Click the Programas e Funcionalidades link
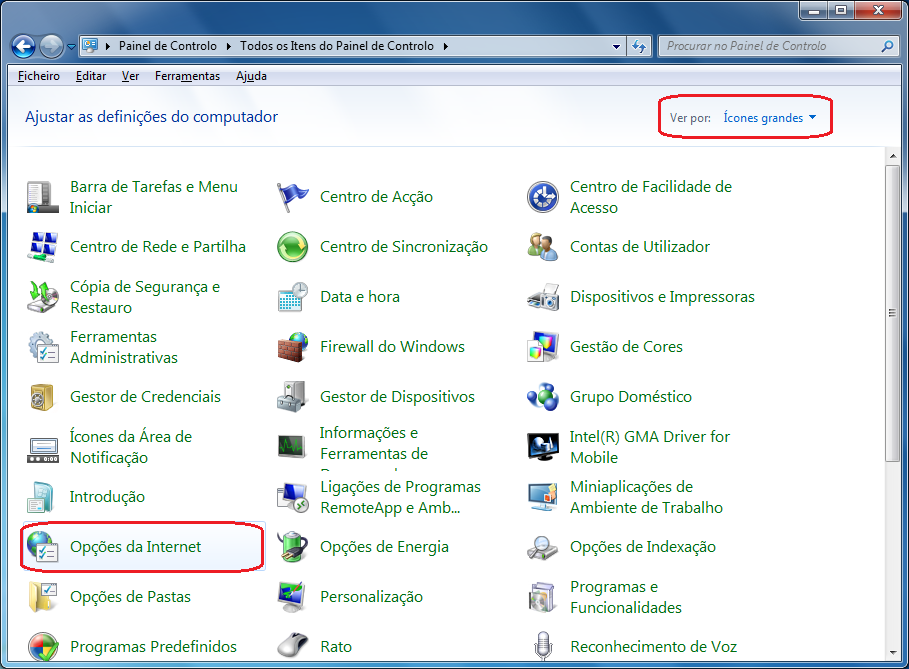This screenshot has width=909, height=669. [625, 597]
